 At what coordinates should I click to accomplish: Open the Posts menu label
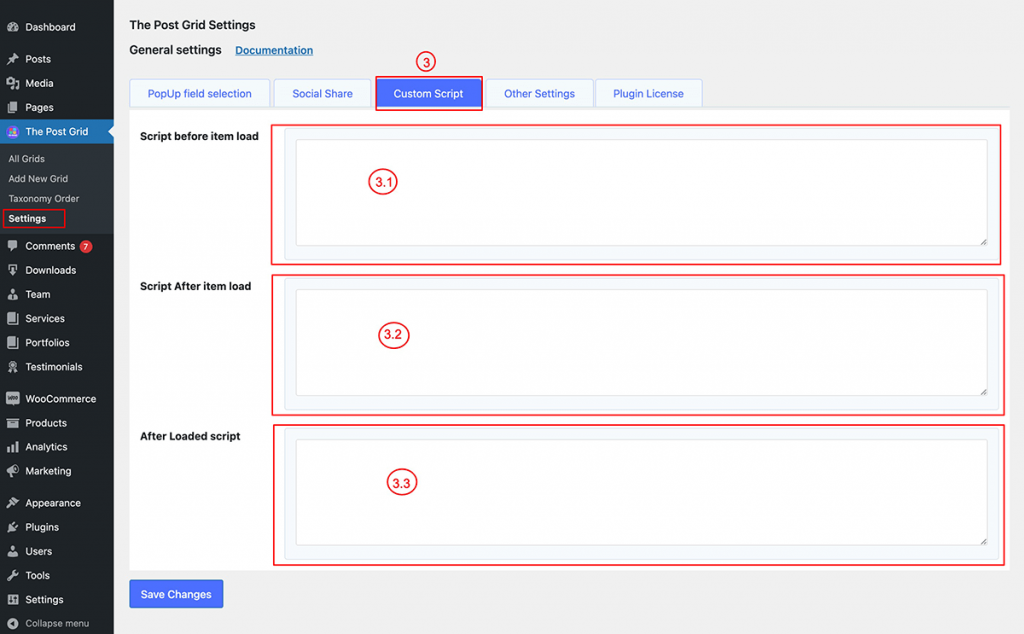coord(38,59)
